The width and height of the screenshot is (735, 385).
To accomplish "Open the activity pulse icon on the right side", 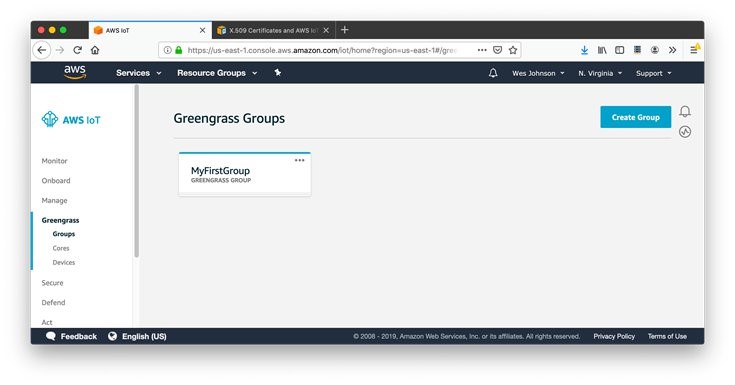I will pyautogui.click(x=685, y=132).
